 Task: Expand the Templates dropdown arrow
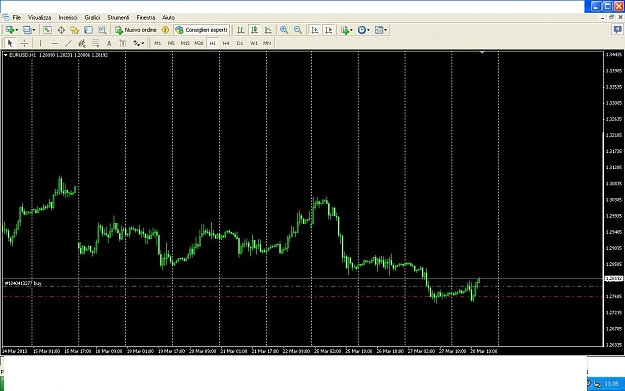tap(385, 30)
